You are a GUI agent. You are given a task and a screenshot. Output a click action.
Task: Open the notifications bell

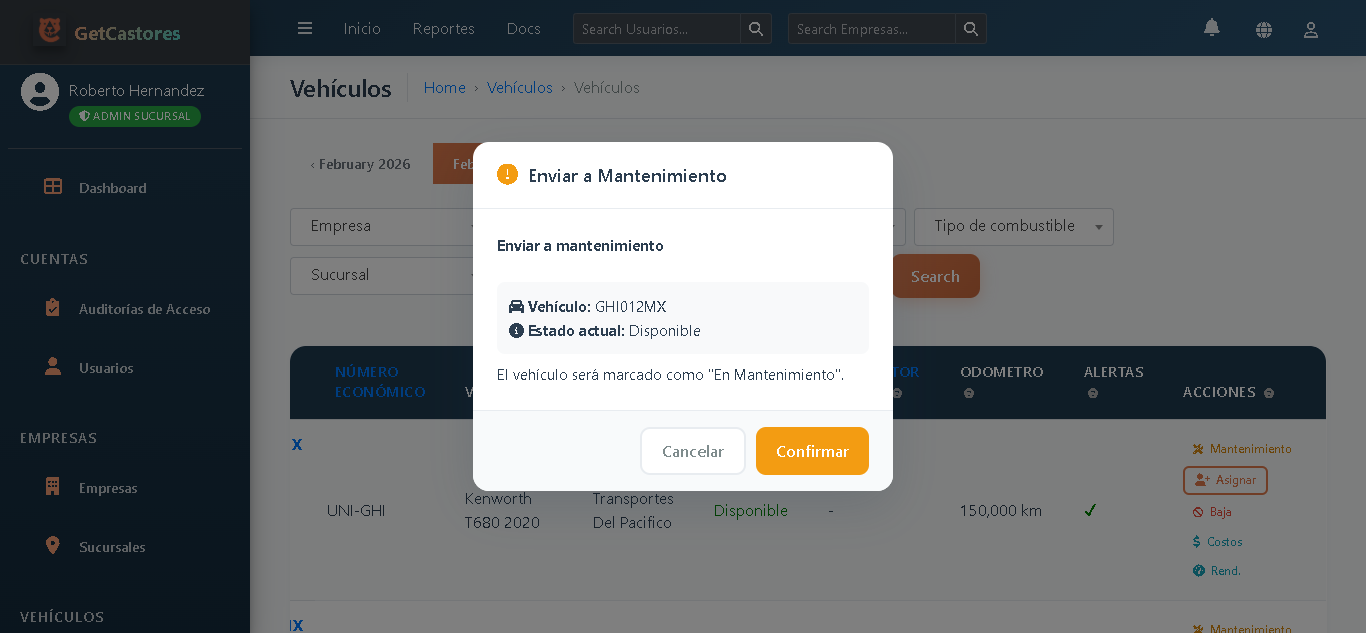[x=1211, y=29]
